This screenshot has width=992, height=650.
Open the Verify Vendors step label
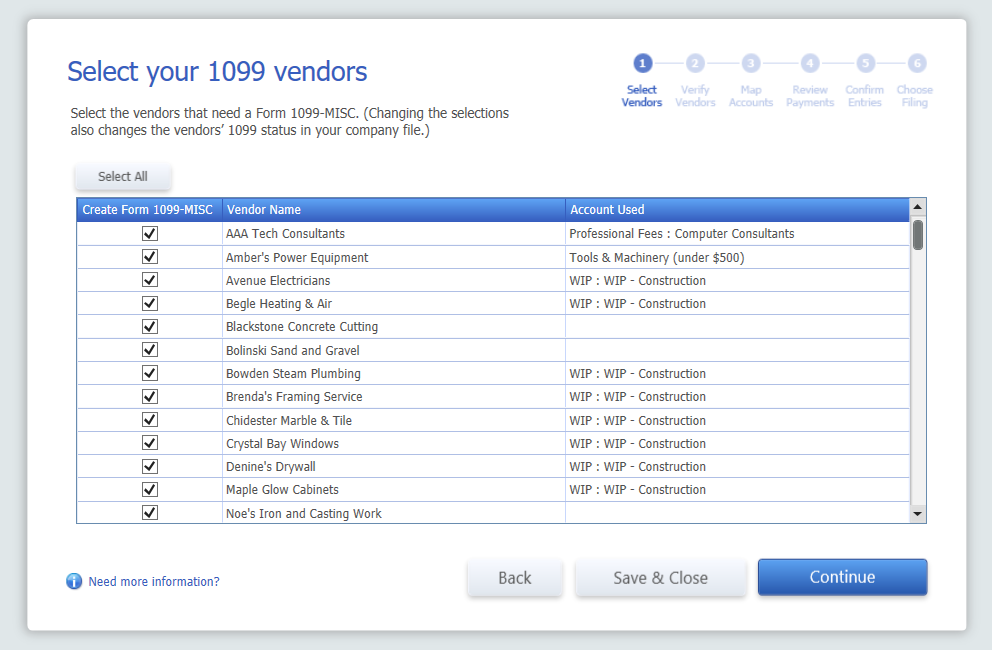[x=695, y=96]
